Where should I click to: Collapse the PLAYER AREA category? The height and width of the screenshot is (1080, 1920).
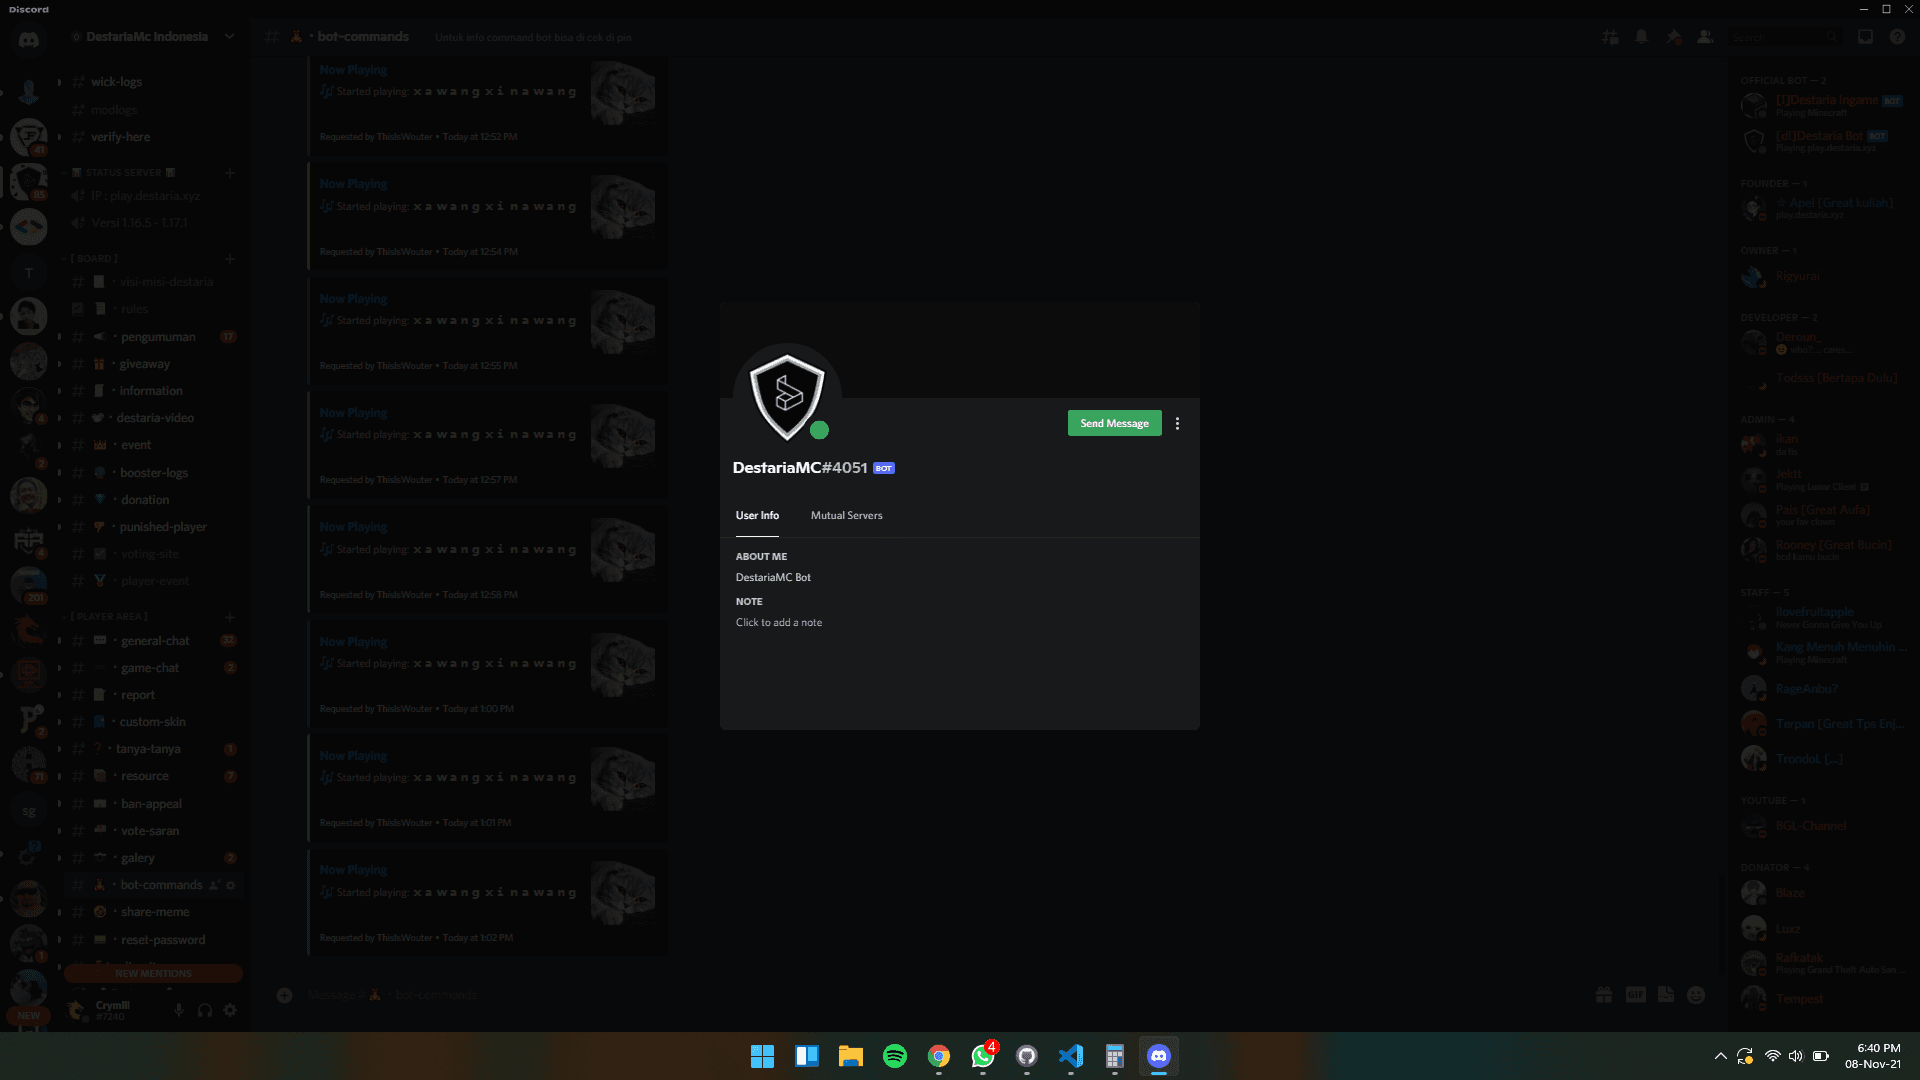[x=108, y=617]
